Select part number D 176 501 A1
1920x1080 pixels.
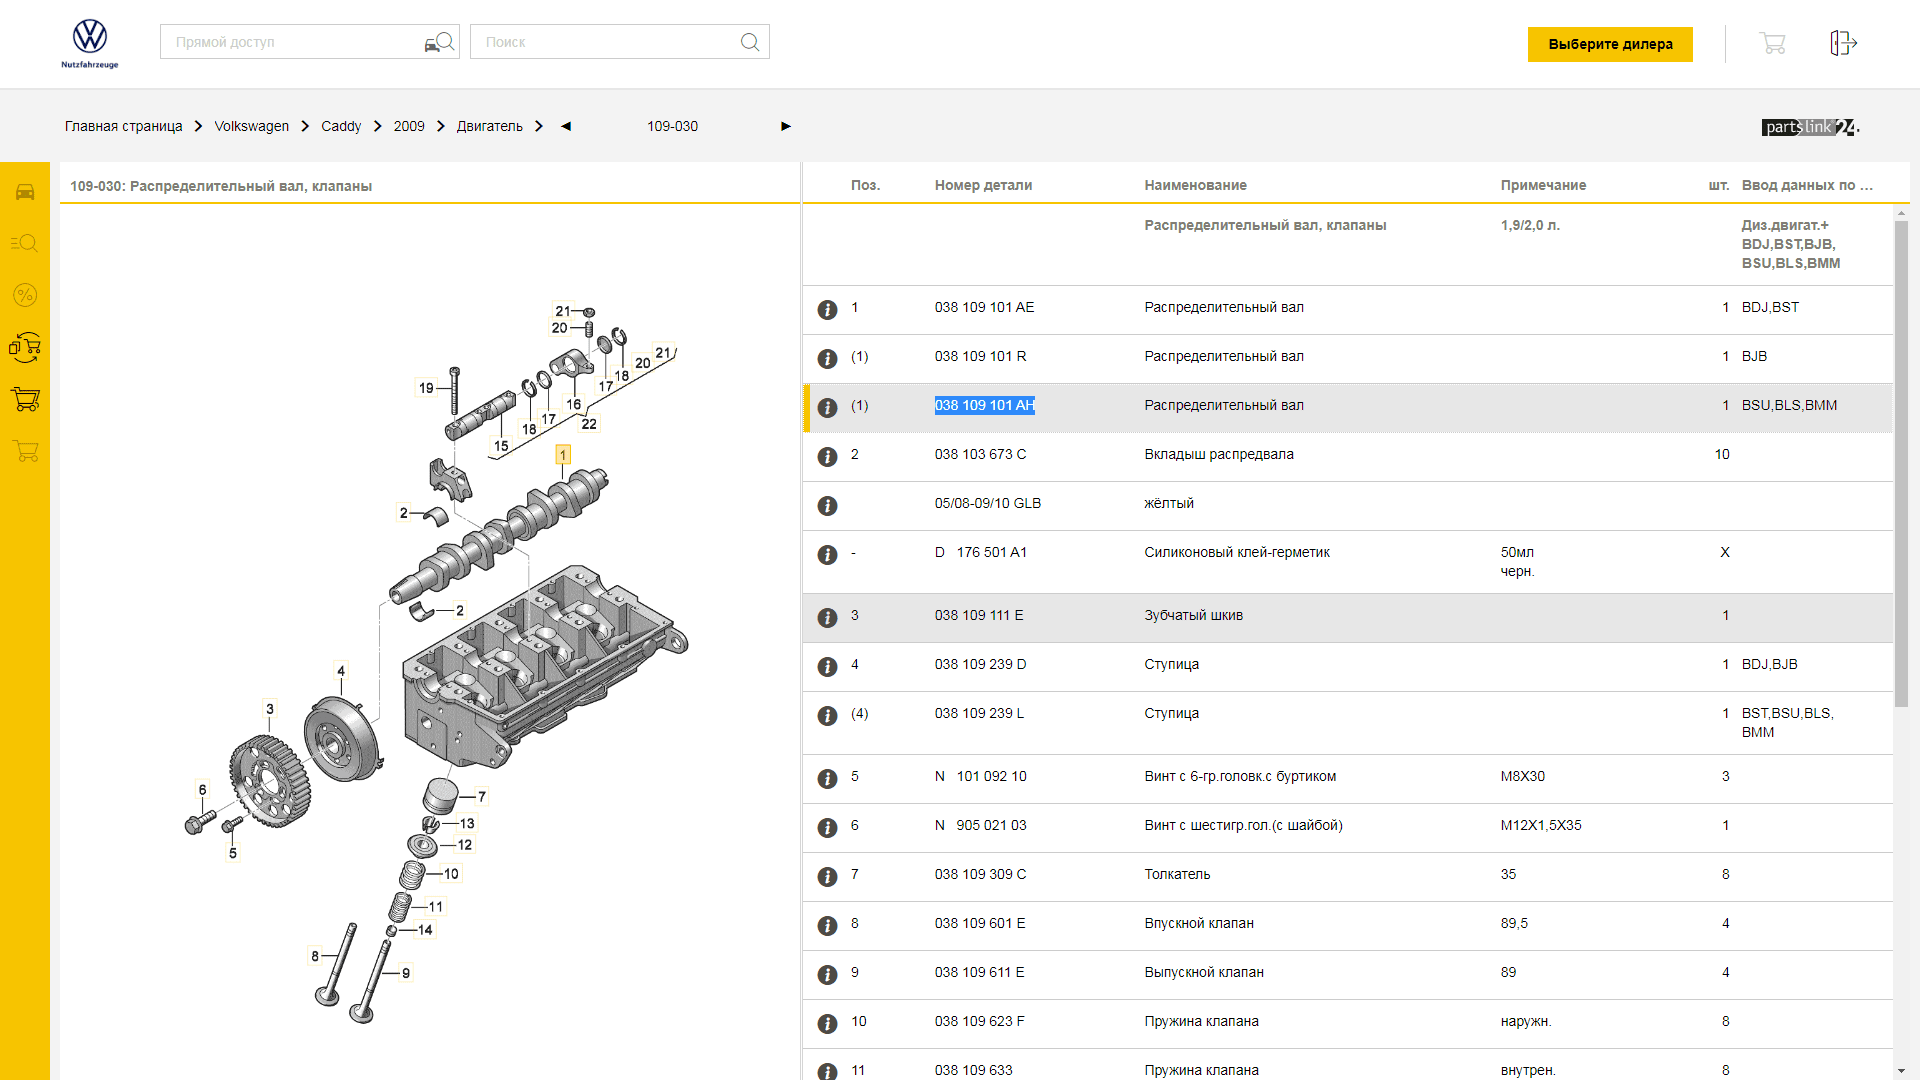[981, 552]
